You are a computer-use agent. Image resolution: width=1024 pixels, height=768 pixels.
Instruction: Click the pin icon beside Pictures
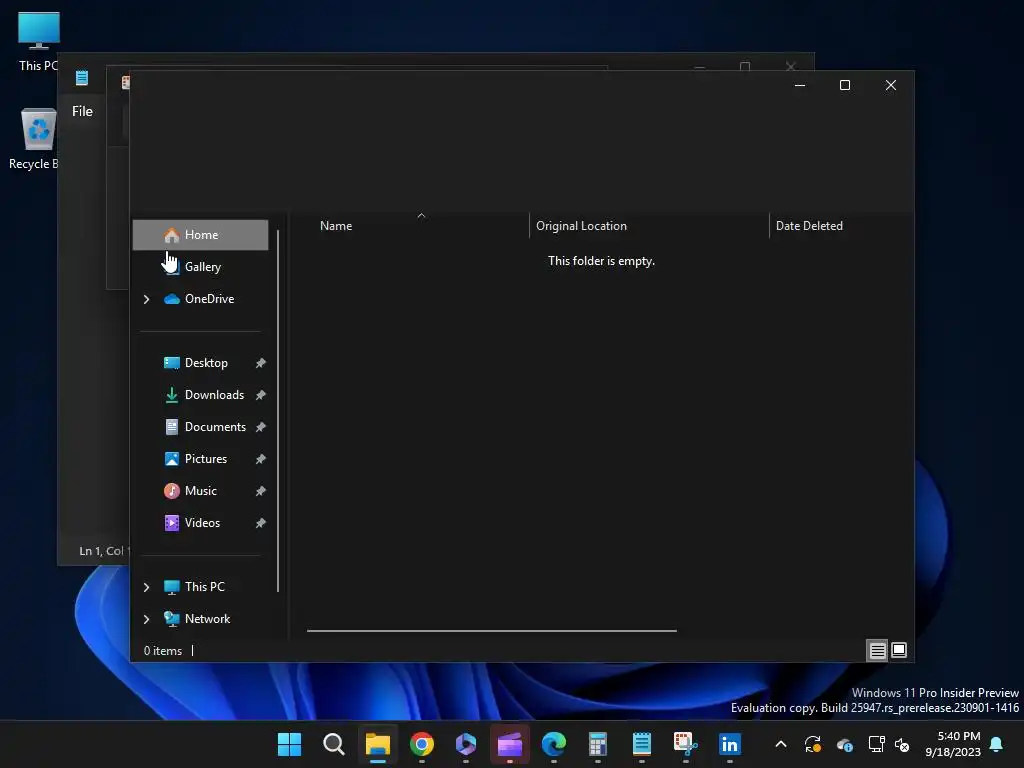tap(261, 459)
